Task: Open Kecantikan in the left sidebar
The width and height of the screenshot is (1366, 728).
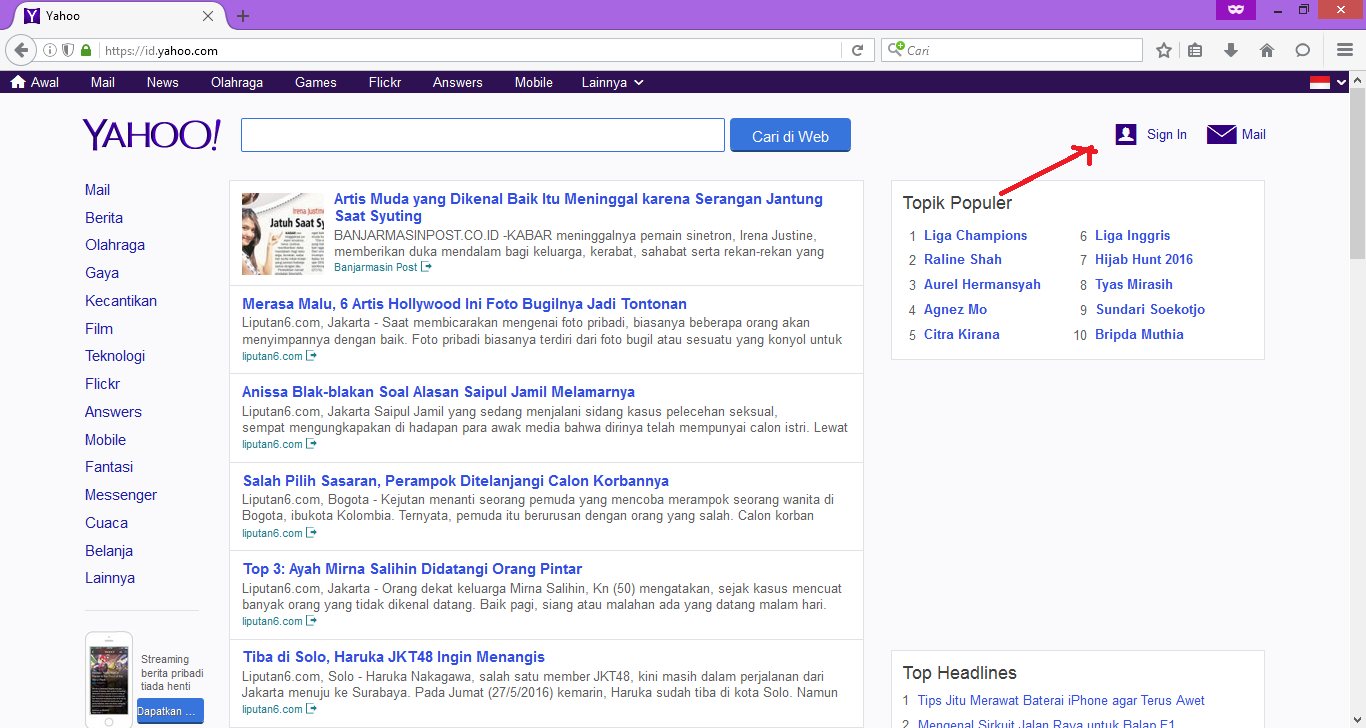Action: point(121,301)
